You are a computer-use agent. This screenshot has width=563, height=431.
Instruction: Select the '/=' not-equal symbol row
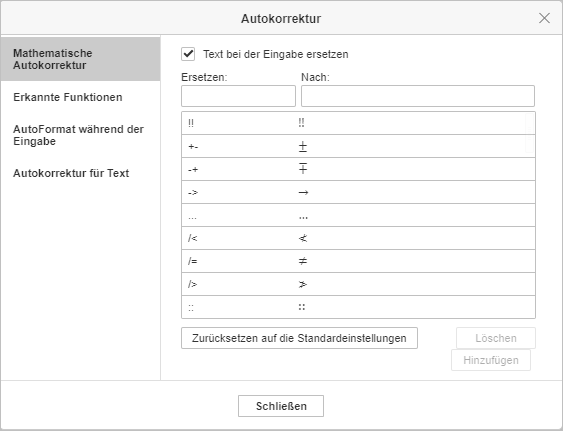(358, 261)
